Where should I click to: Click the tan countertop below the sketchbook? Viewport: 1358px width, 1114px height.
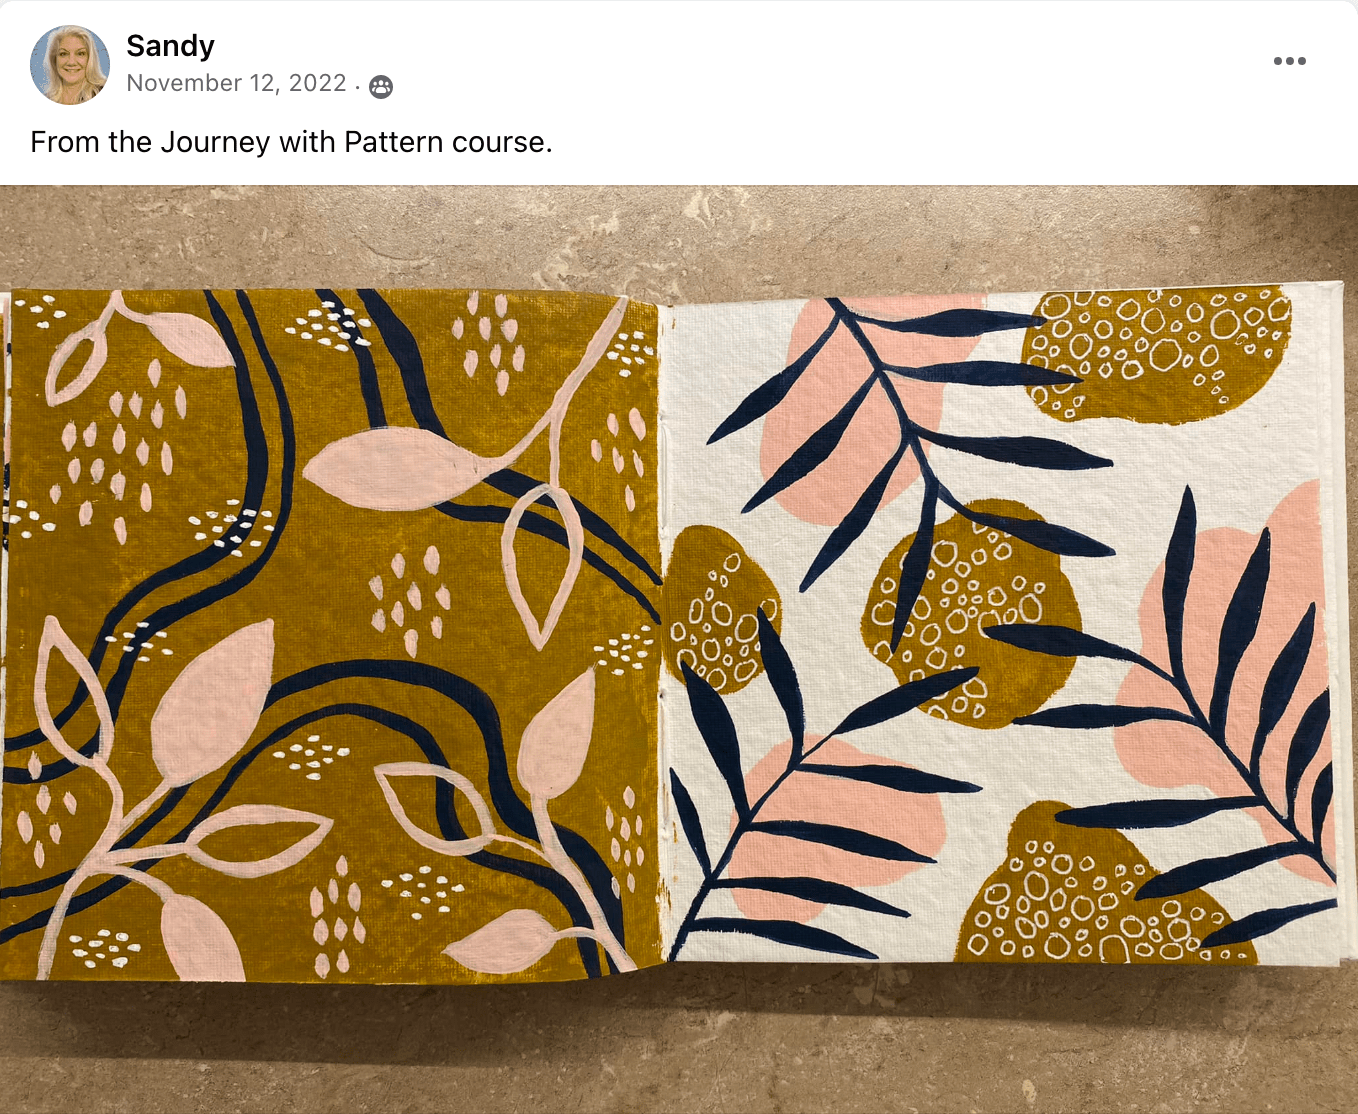click(x=679, y=1045)
